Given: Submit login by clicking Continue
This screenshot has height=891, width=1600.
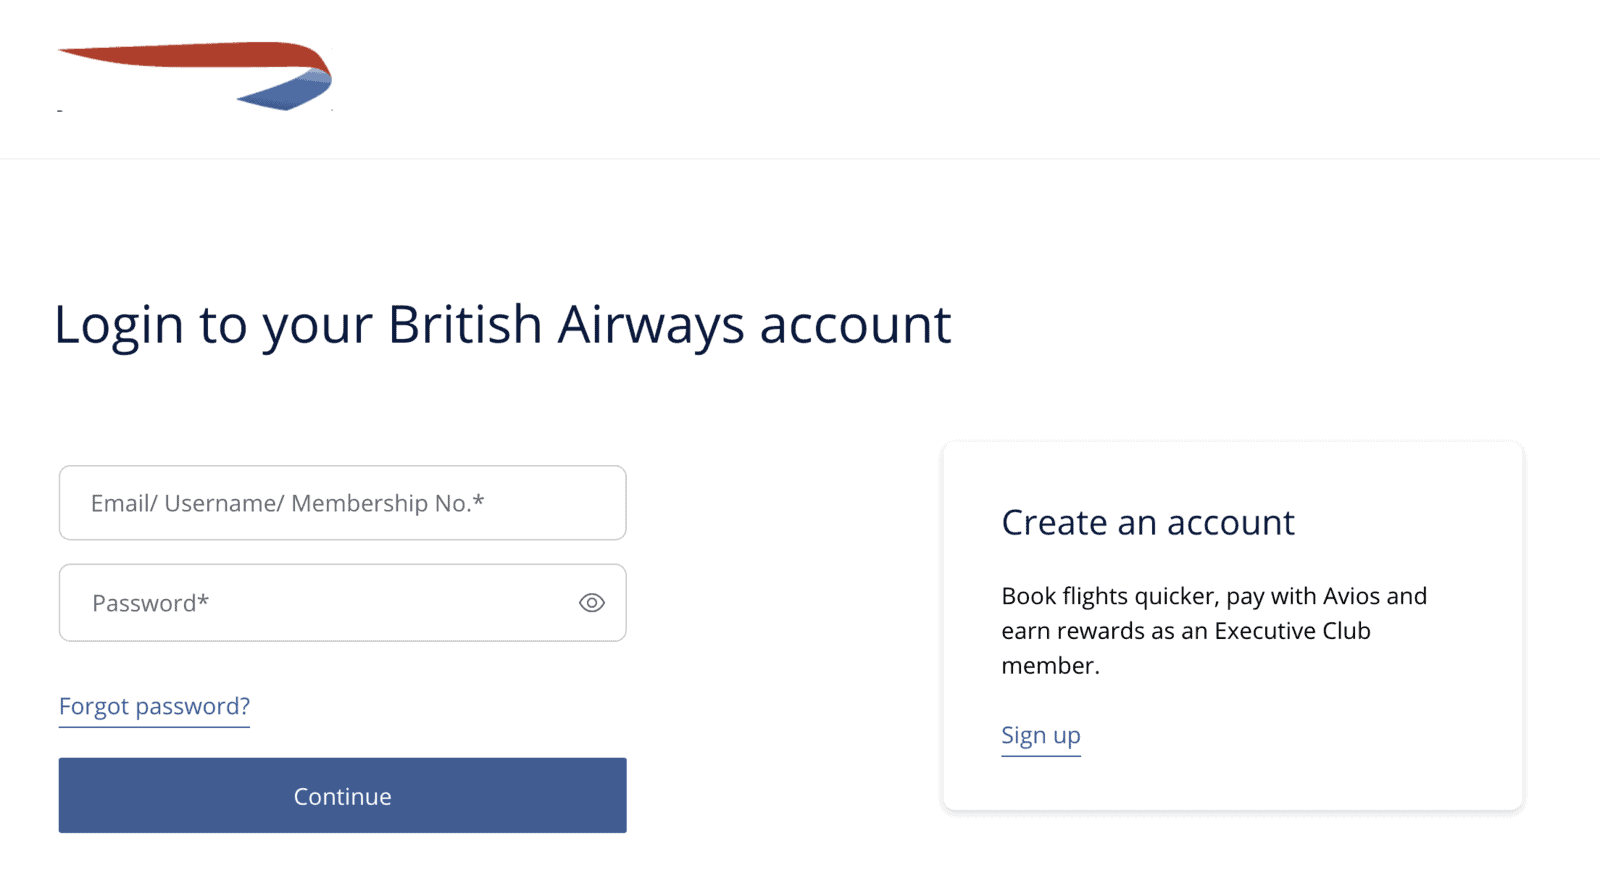Looking at the screenshot, I should tap(342, 795).
